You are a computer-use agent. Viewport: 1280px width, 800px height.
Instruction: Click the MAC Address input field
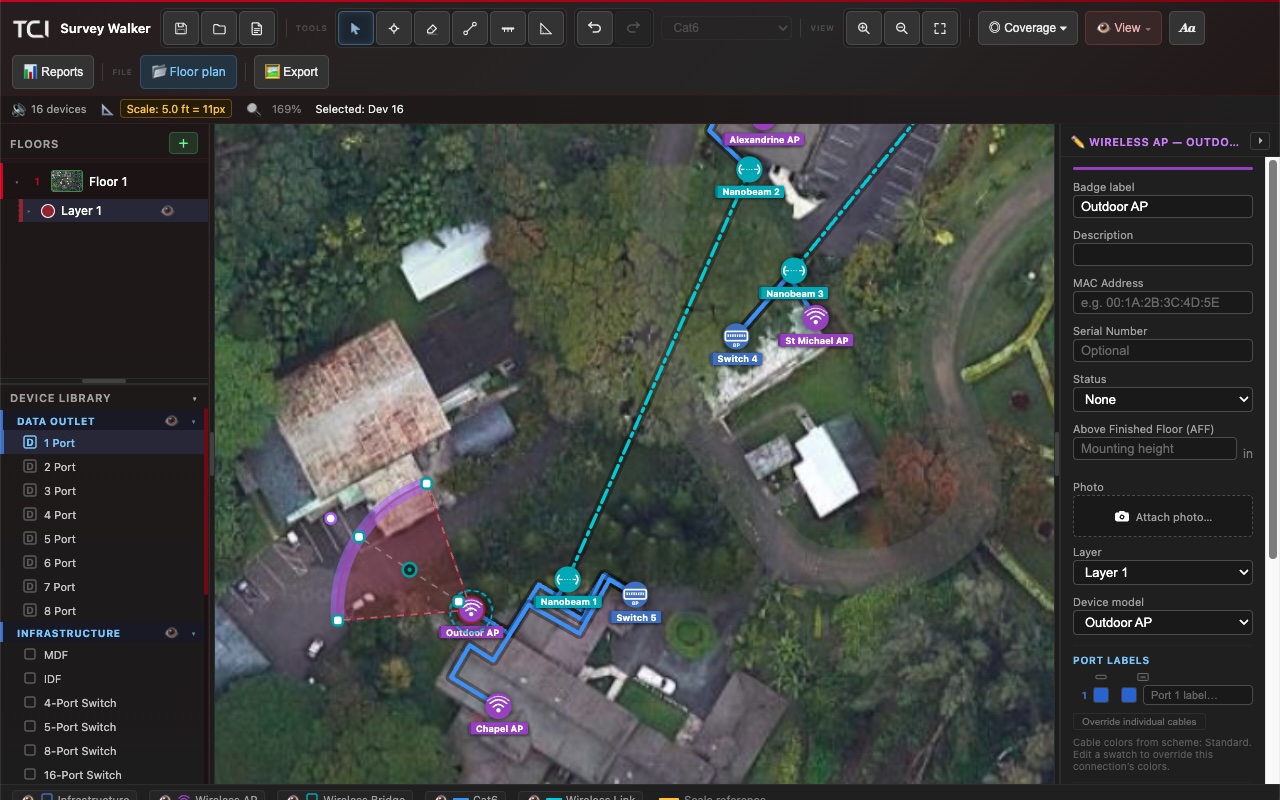[x=1162, y=302]
